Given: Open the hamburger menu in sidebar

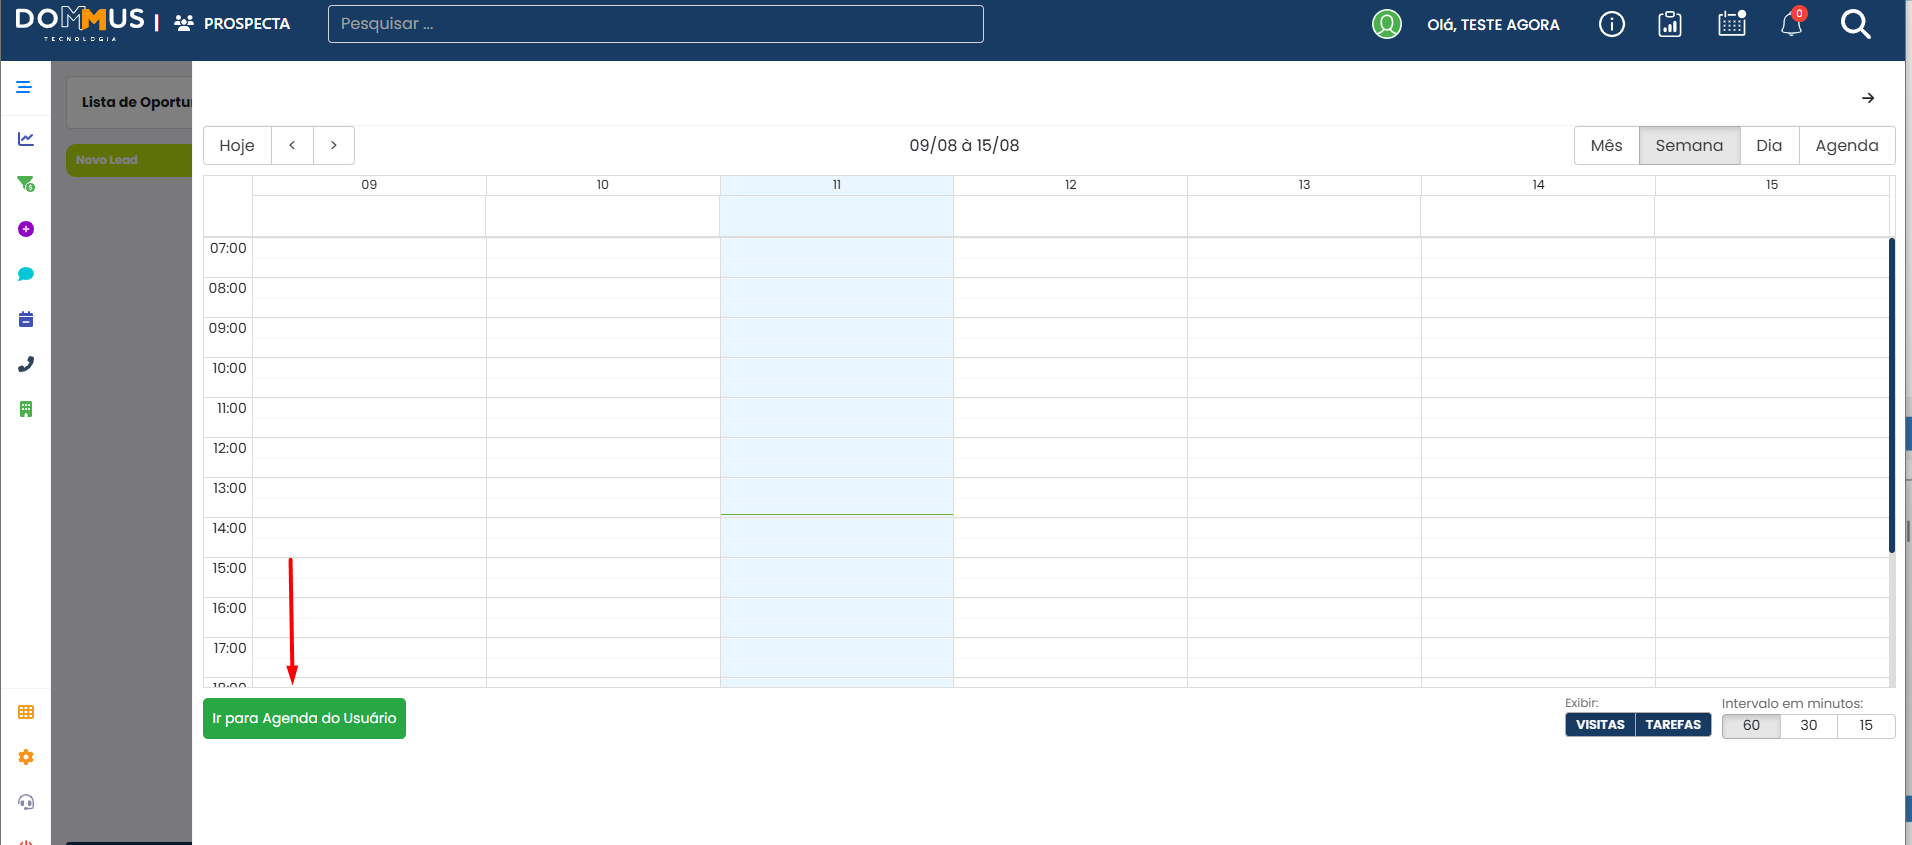Looking at the screenshot, I should [24, 87].
